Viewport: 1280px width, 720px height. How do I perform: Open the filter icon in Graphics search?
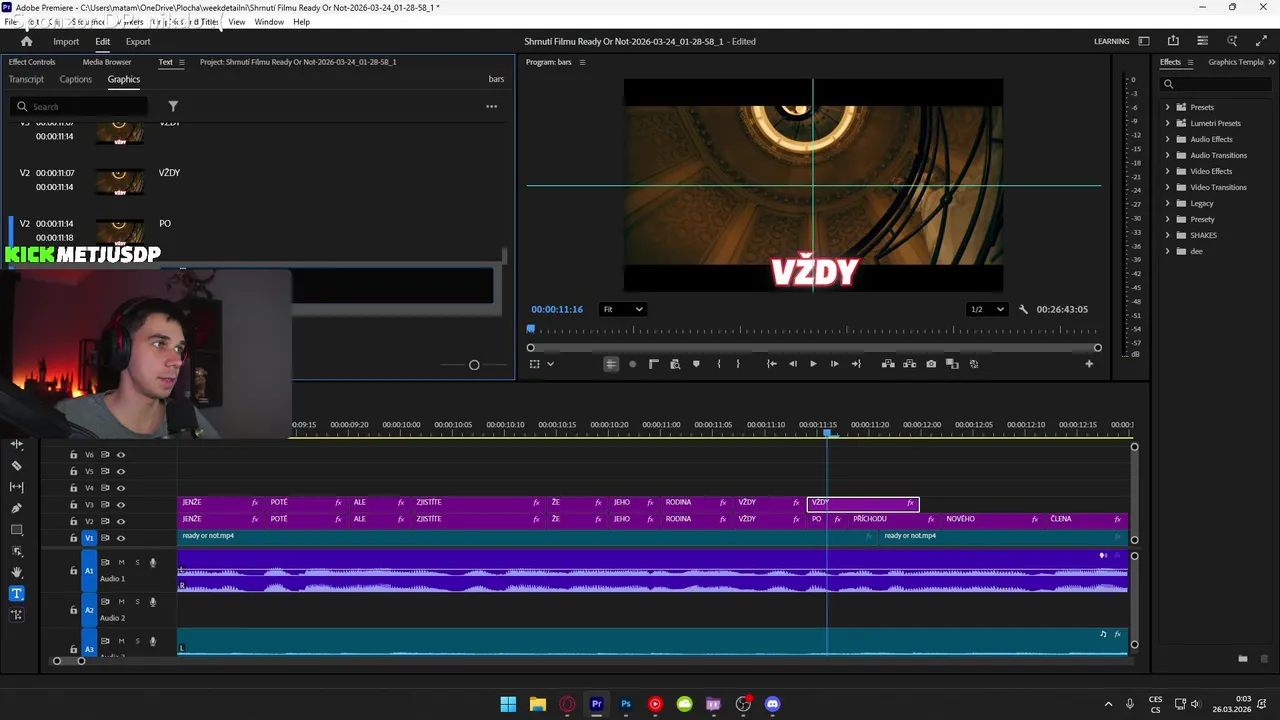(x=173, y=106)
